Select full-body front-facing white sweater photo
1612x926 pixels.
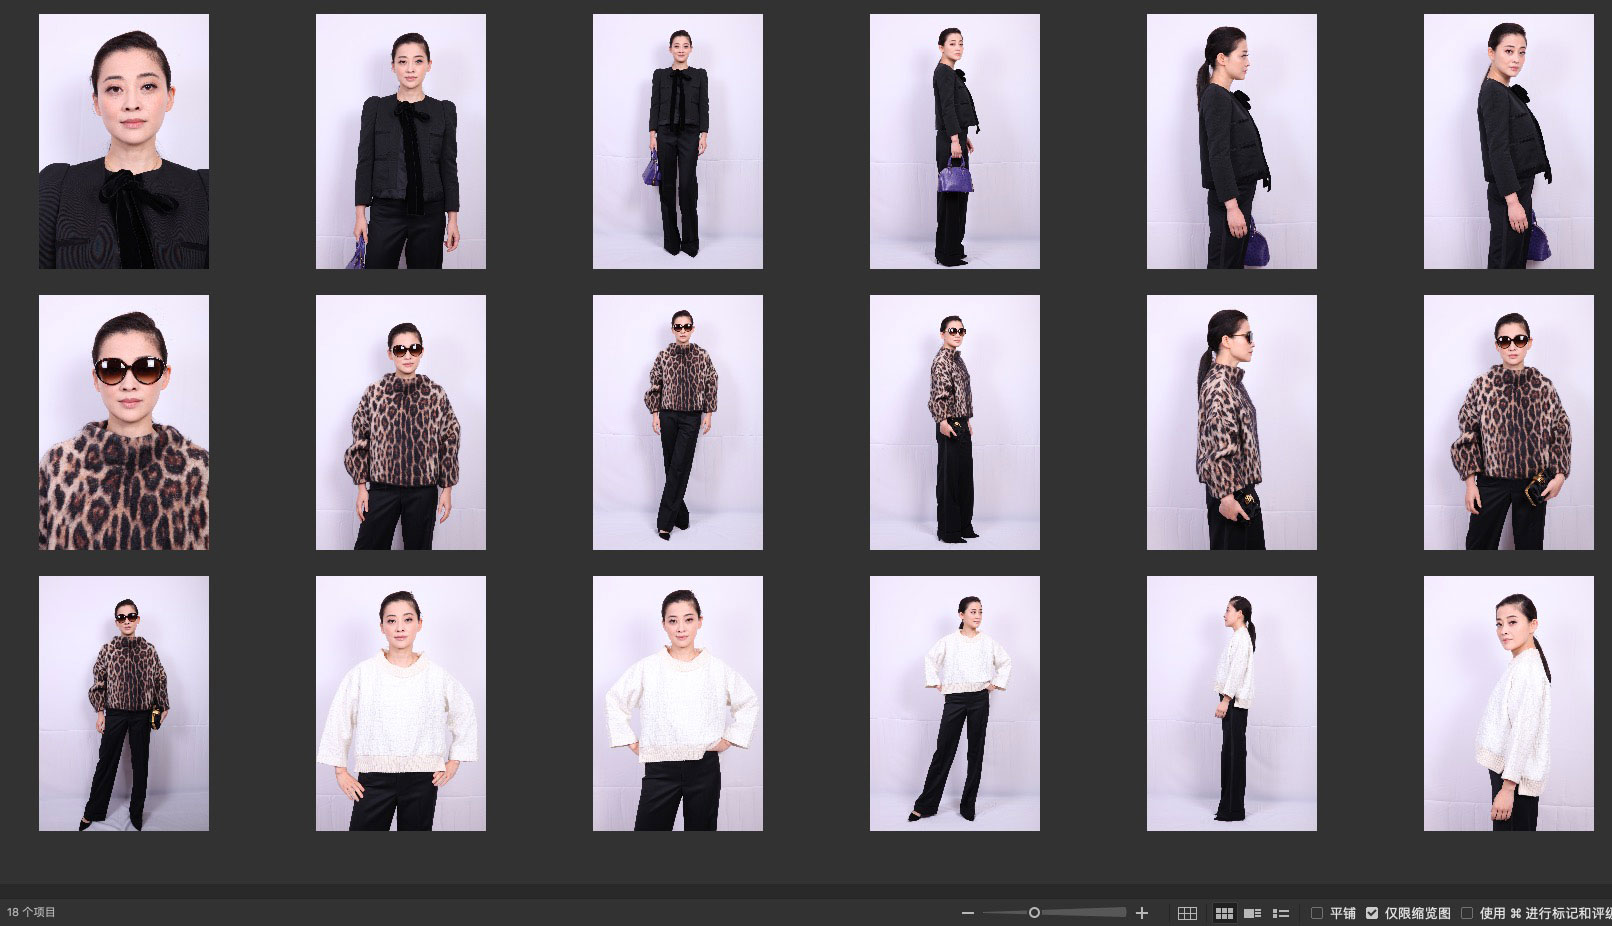(x=955, y=703)
